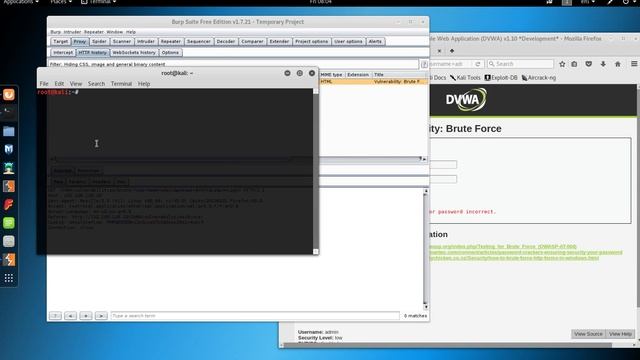640x360 pixels.
Task: Click the gray tweak tool dock icon
Action: coord(9,241)
